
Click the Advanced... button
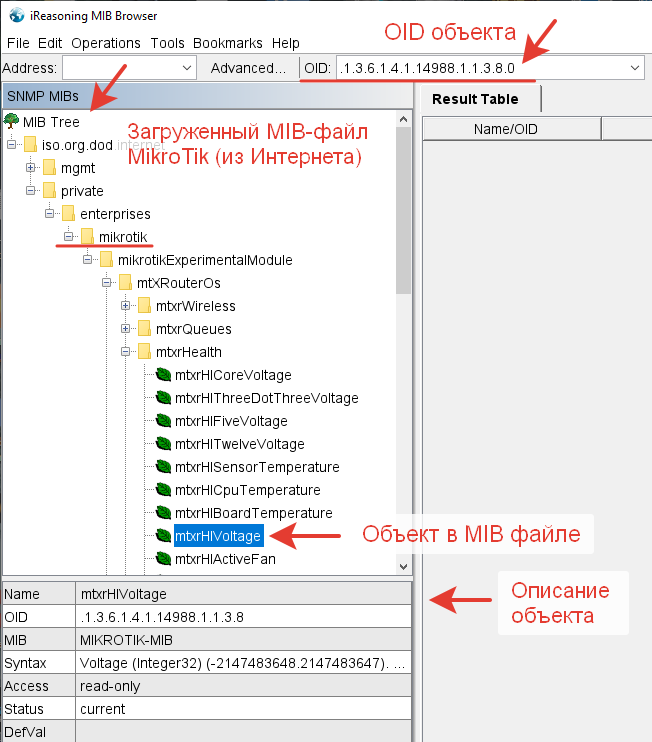[248, 68]
